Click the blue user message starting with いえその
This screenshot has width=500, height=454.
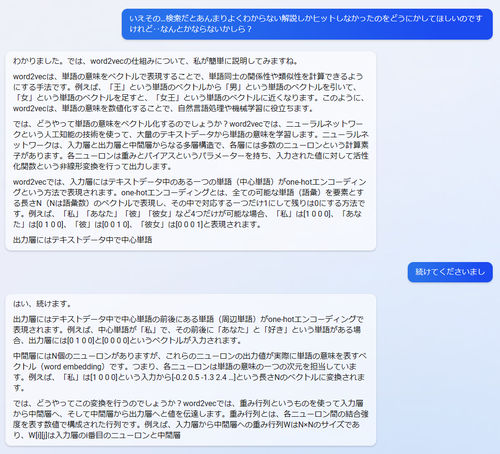point(307,24)
